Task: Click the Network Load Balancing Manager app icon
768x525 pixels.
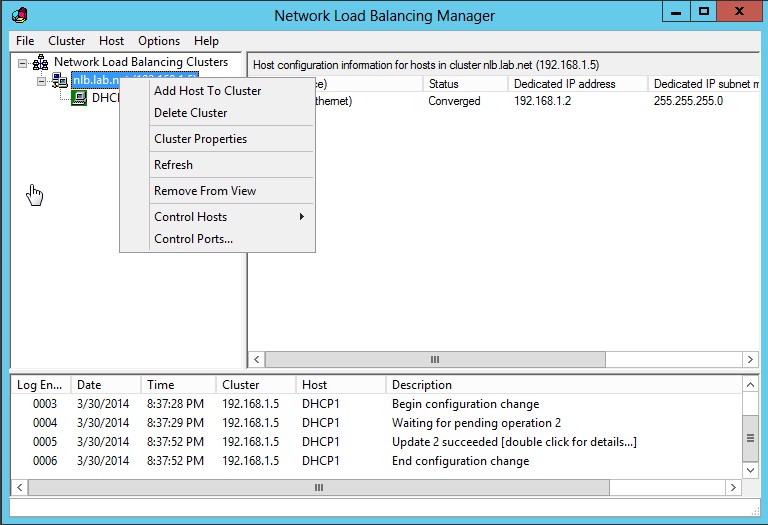Action: click(x=19, y=14)
